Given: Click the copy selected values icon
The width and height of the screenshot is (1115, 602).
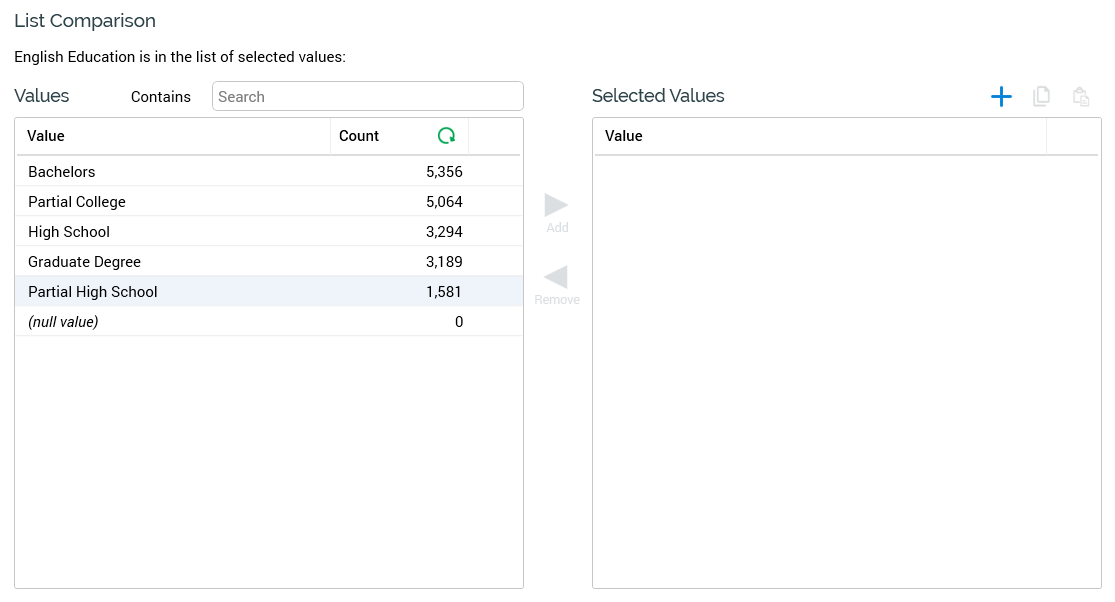Looking at the screenshot, I should [1041, 96].
